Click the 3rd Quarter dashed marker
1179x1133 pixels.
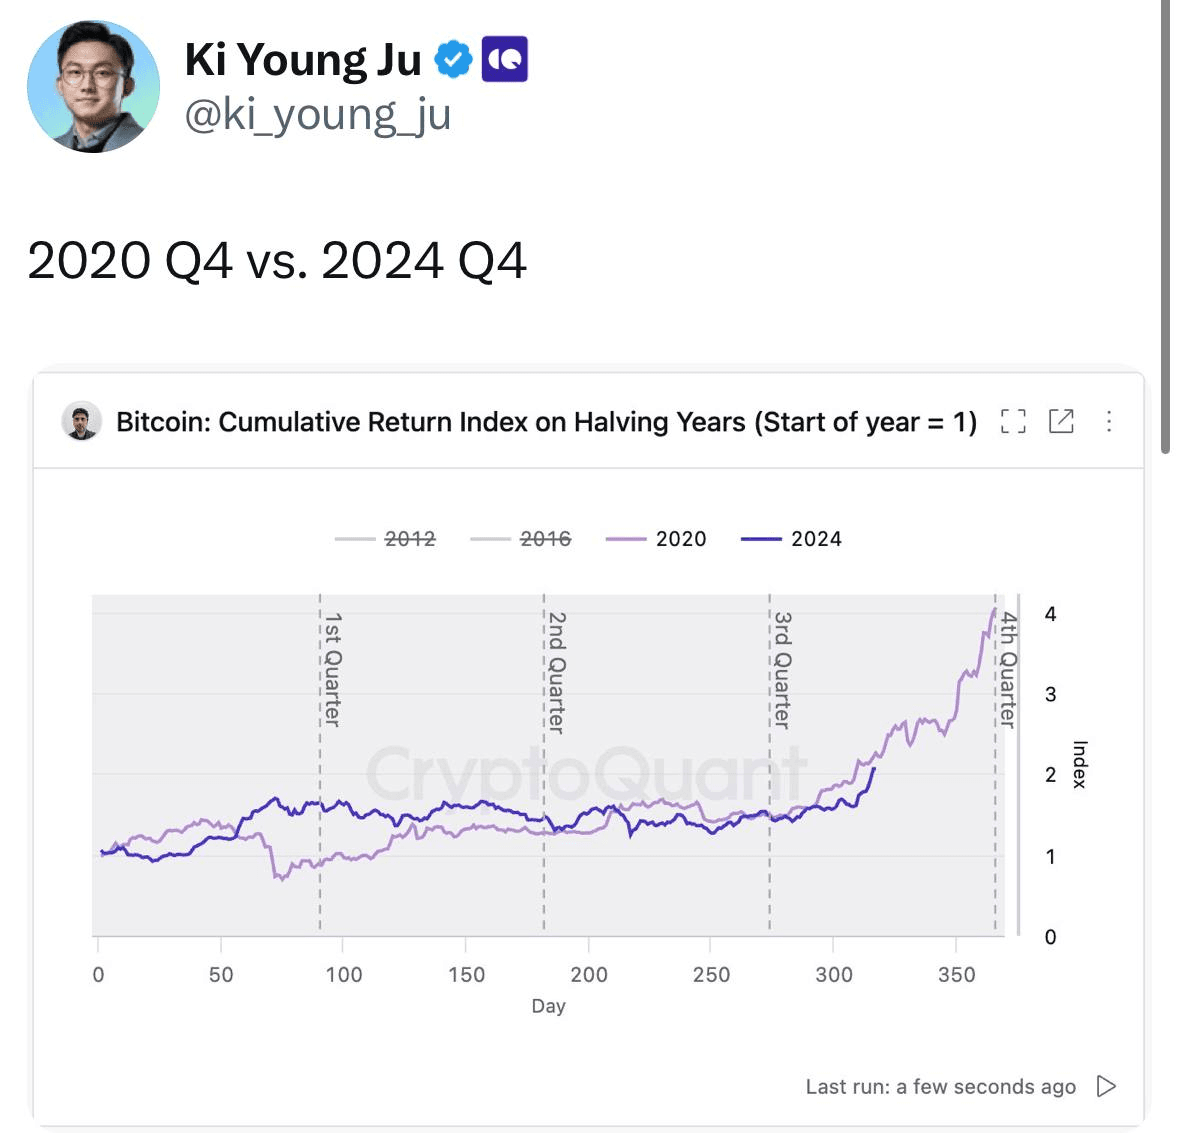(769, 763)
